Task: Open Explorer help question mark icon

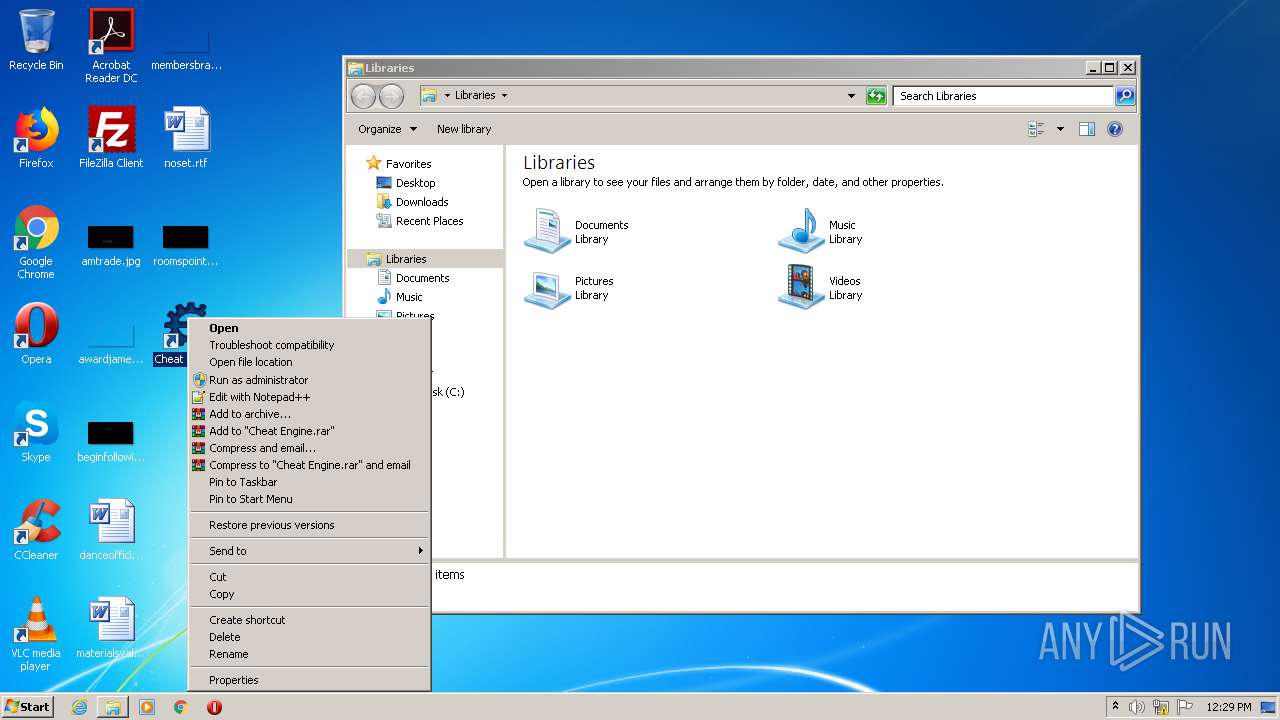Action: coord(1115,129)
